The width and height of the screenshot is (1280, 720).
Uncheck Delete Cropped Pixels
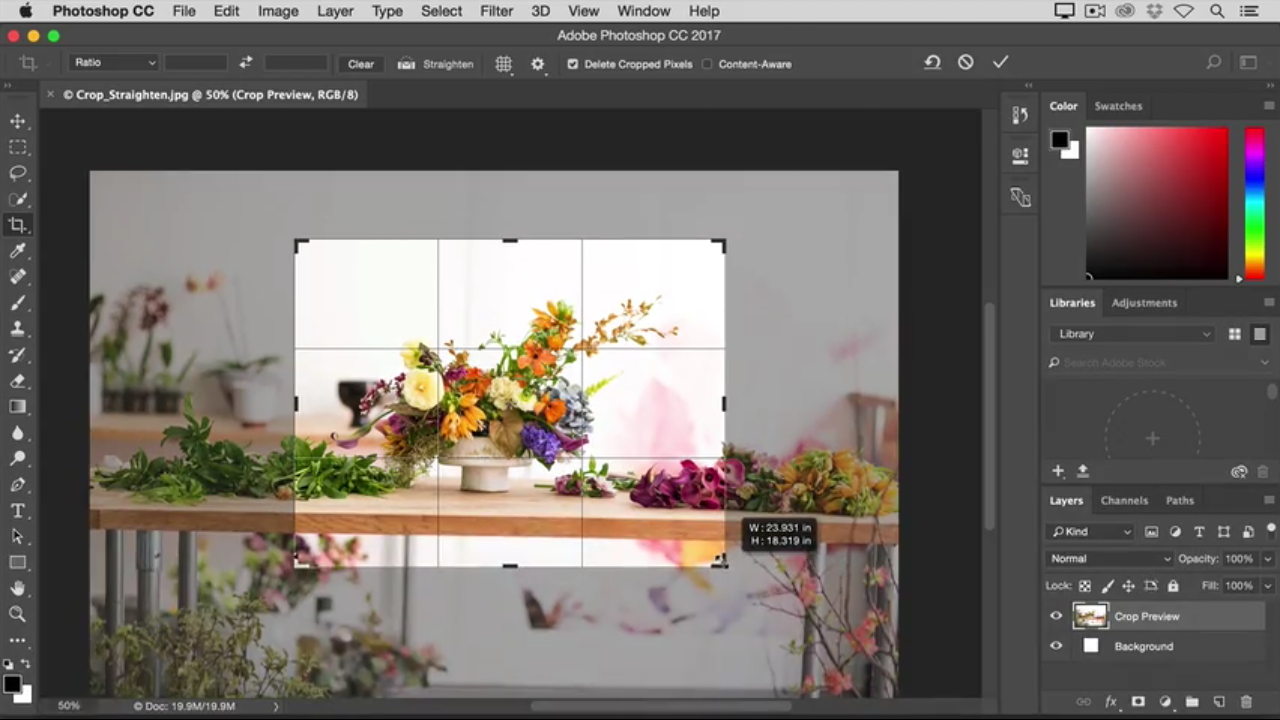pyautogui.click(x=573, y=64)
